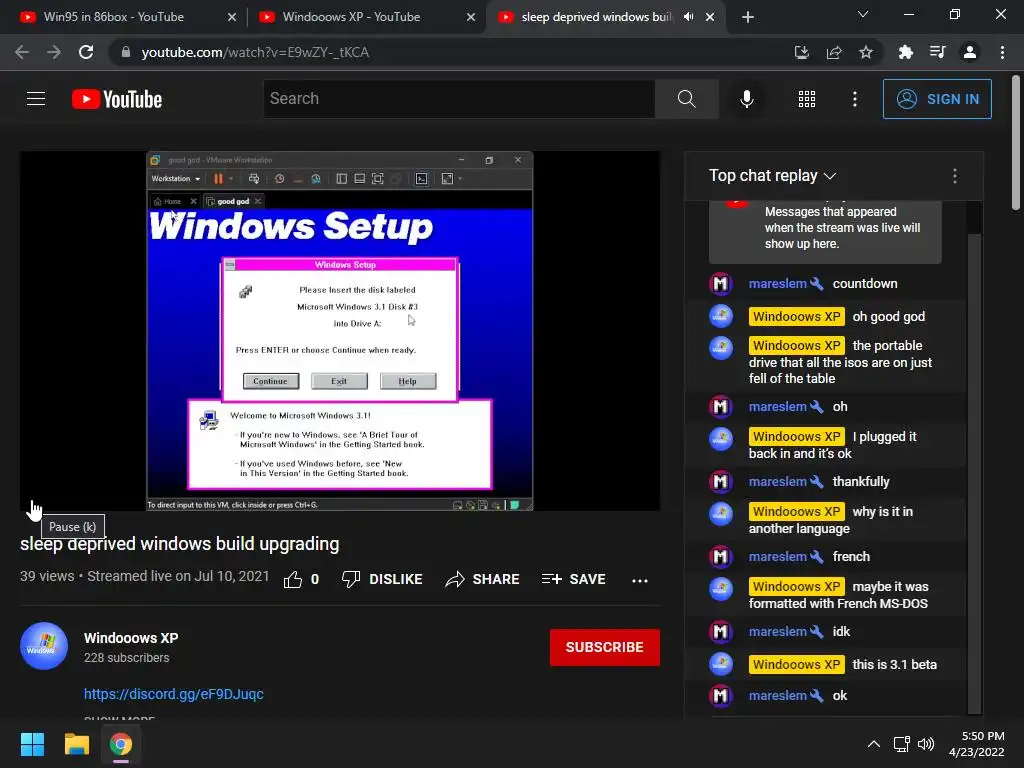The width and height of the screenshot is (1024, 768).
Task: Open the Windooows XP channel name link
Action: point(131,638)
